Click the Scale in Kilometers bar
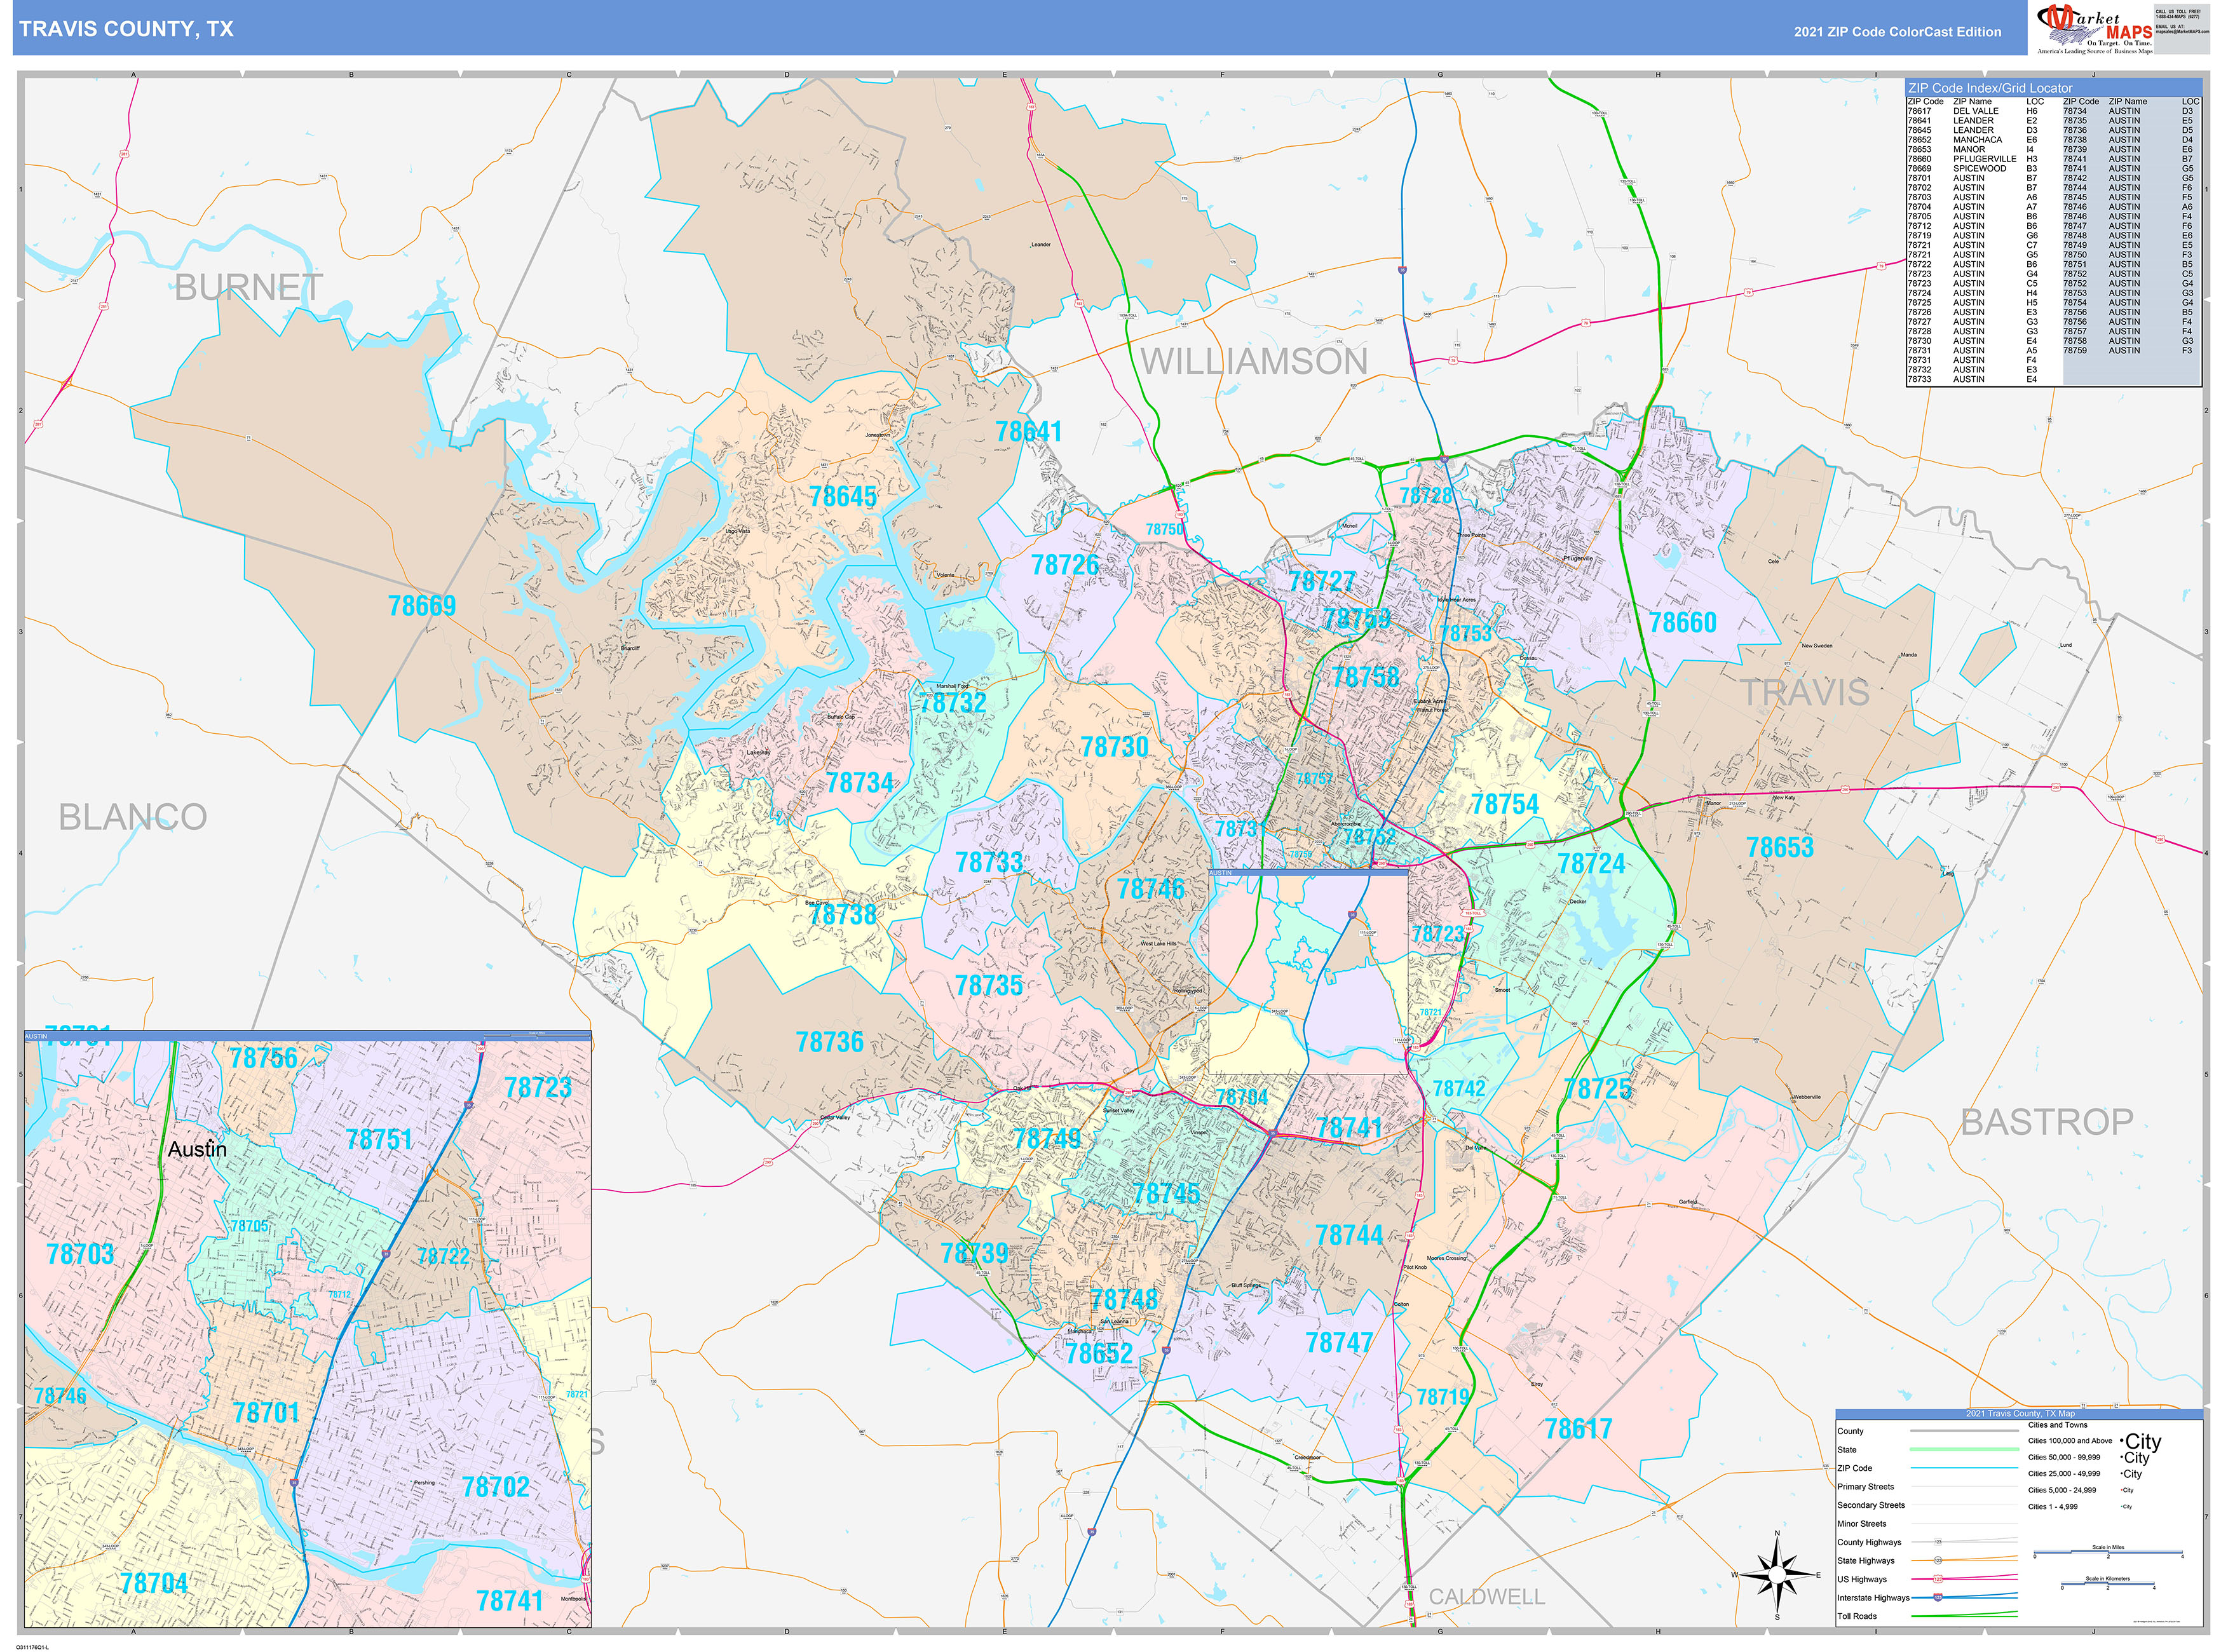2221x1652 pixels. [x=2108, y=1584]
